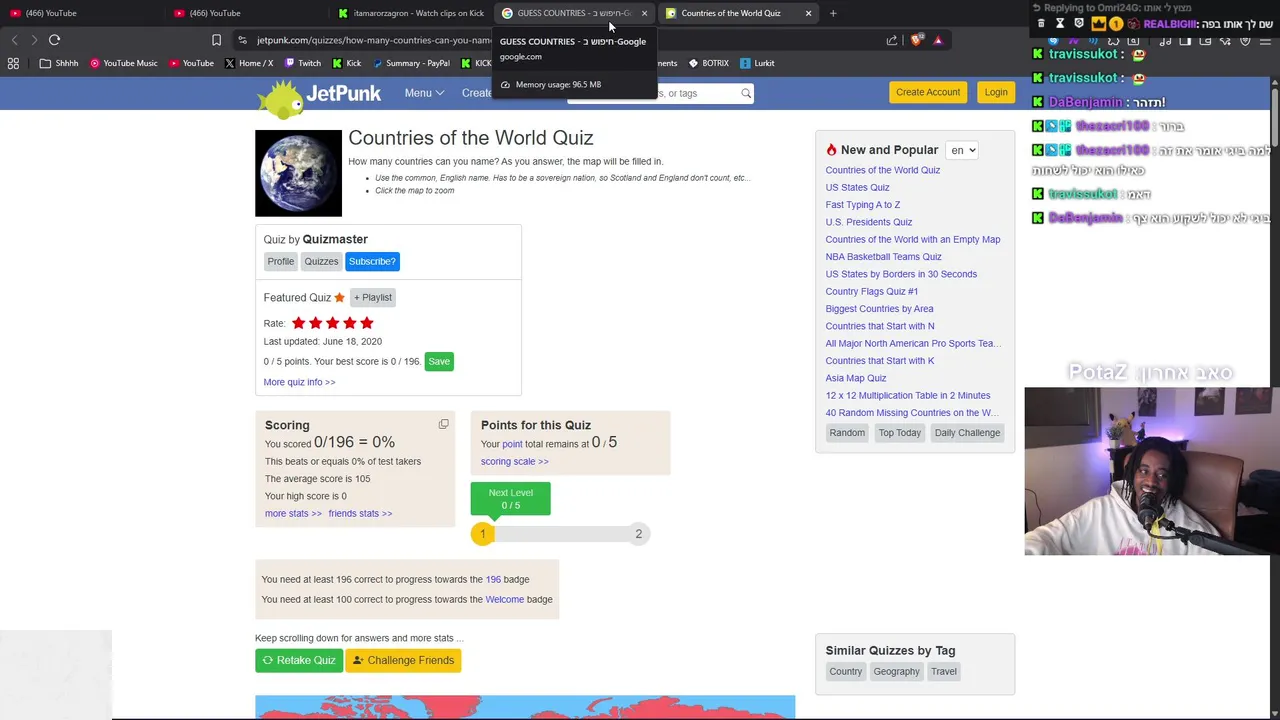
Task: Close the Countries of the World Quiz tab
Action: (808, 13)
